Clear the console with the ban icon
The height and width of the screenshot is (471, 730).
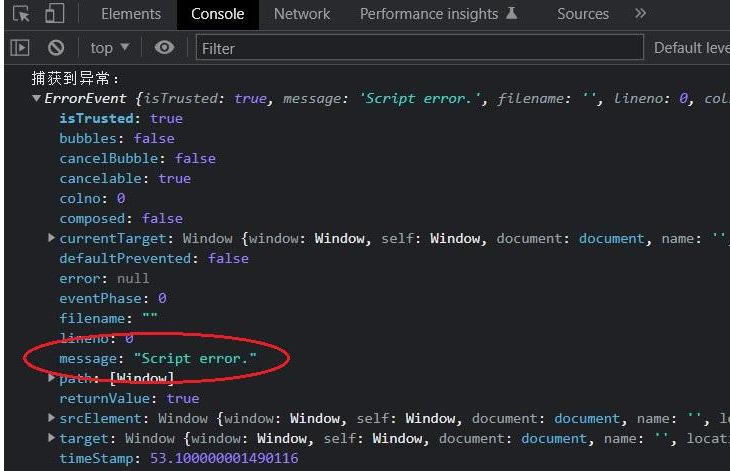click(56, 47)
